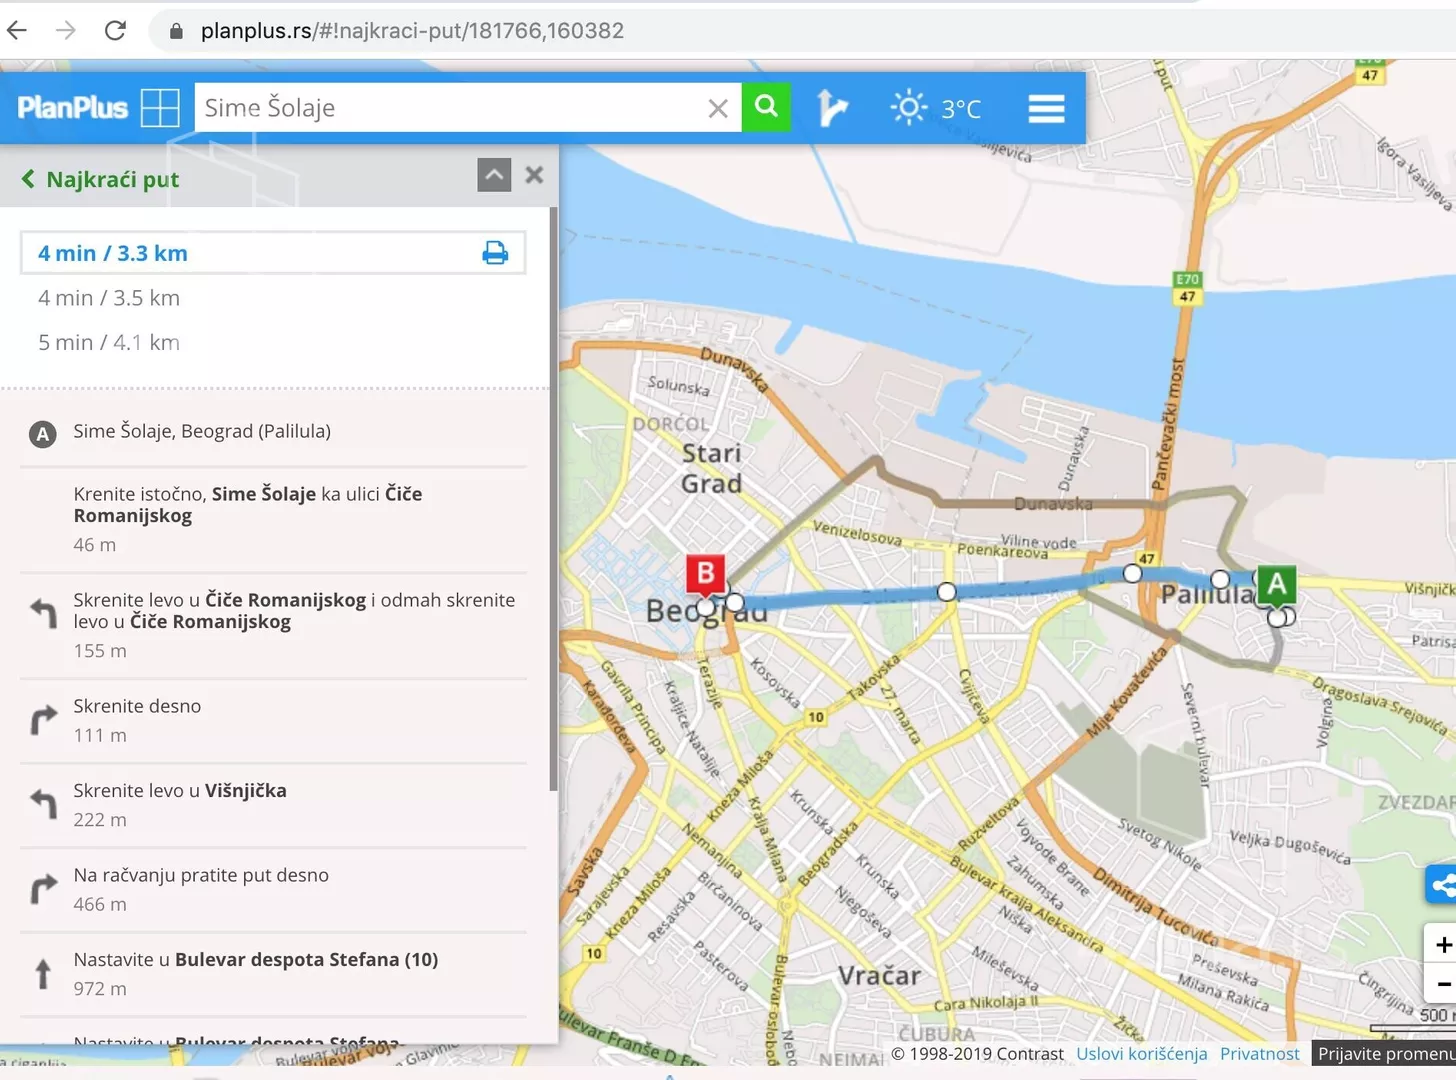Image resolution: width=1456 pixels, height=1080 pixels.
Task: Open the Privatnost link
Action: 1259,1053
